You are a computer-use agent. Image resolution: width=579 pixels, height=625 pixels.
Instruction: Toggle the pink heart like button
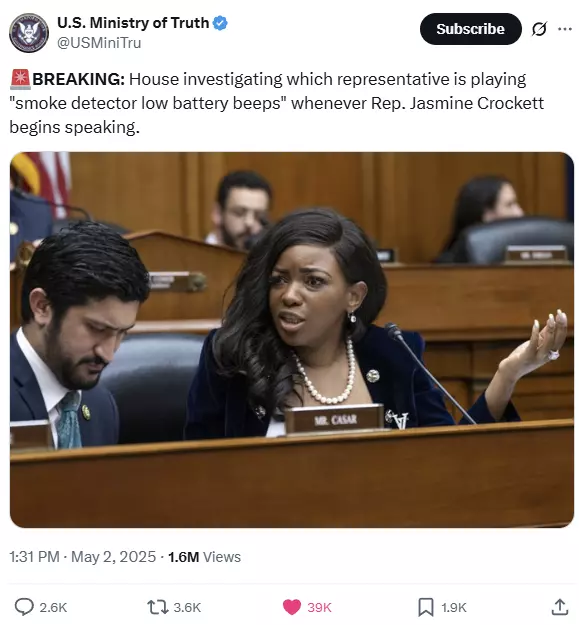[292, 607]
